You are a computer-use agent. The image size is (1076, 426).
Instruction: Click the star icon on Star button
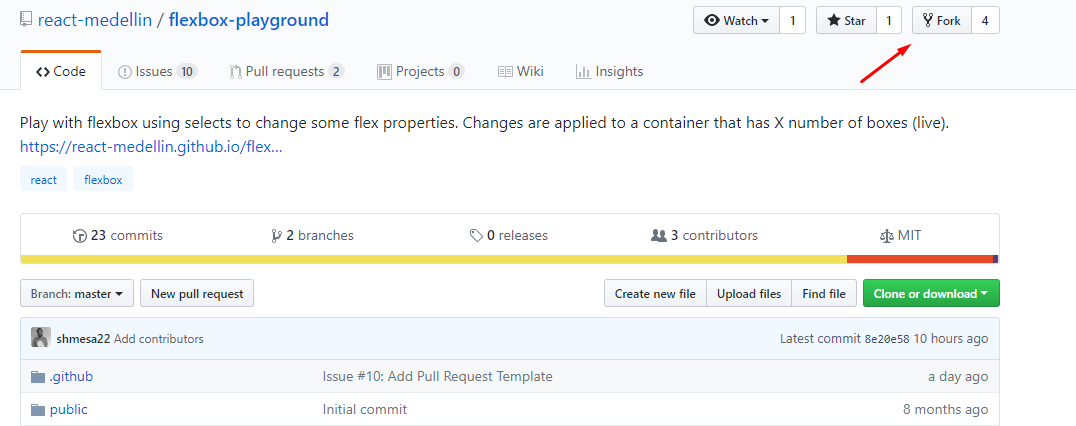[834, 21]
